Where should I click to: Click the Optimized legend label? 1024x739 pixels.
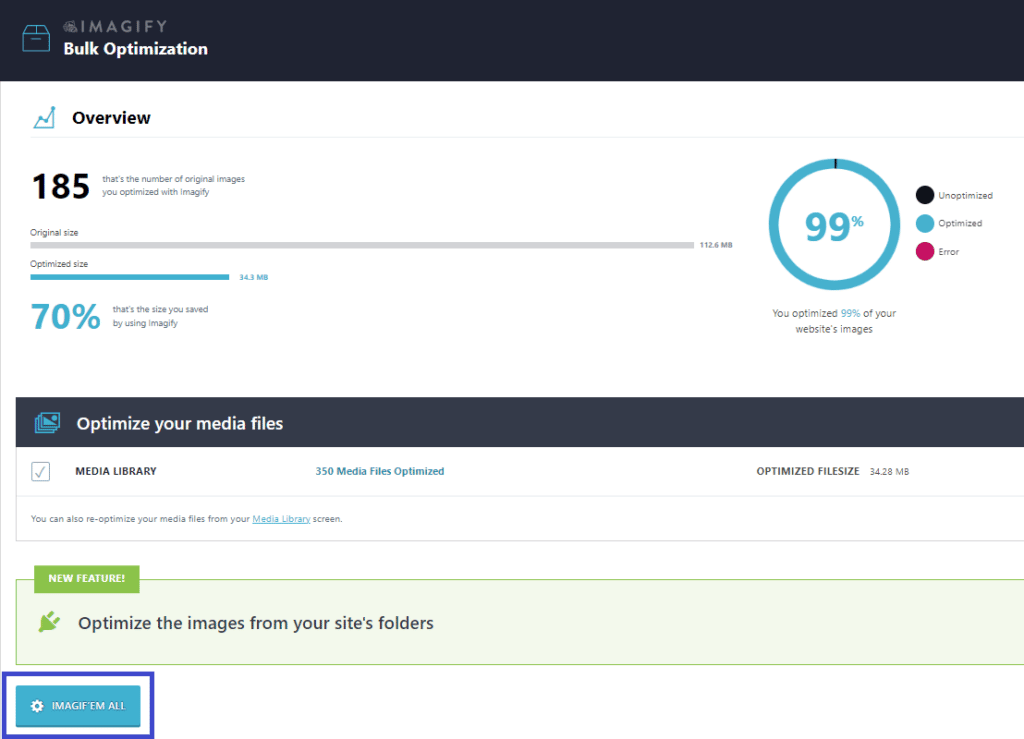(x=960, y=223)
